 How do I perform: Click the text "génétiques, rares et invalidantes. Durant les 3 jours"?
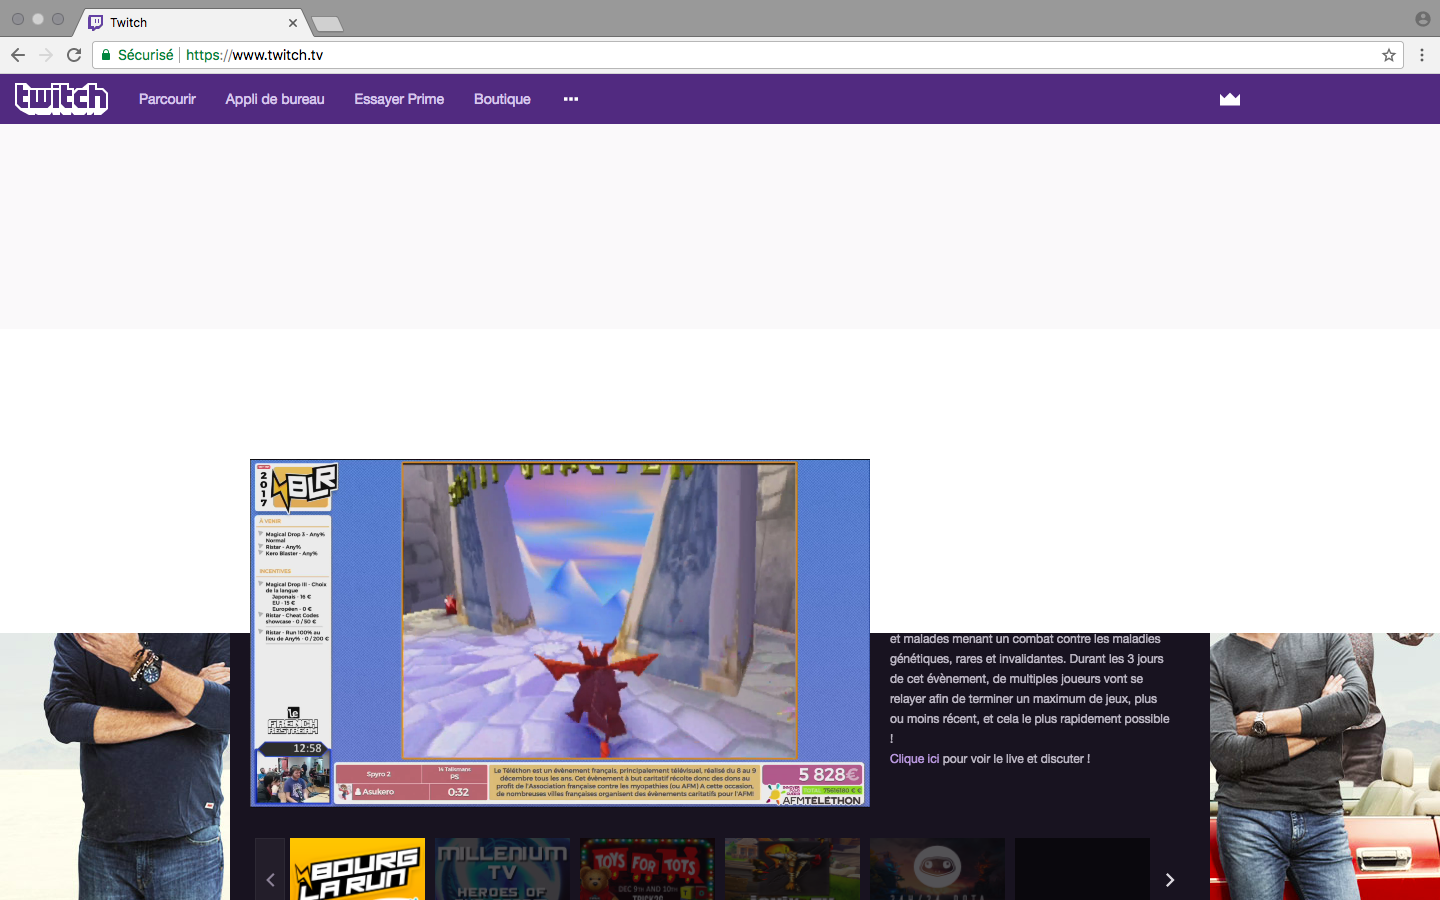(1027, 659)
